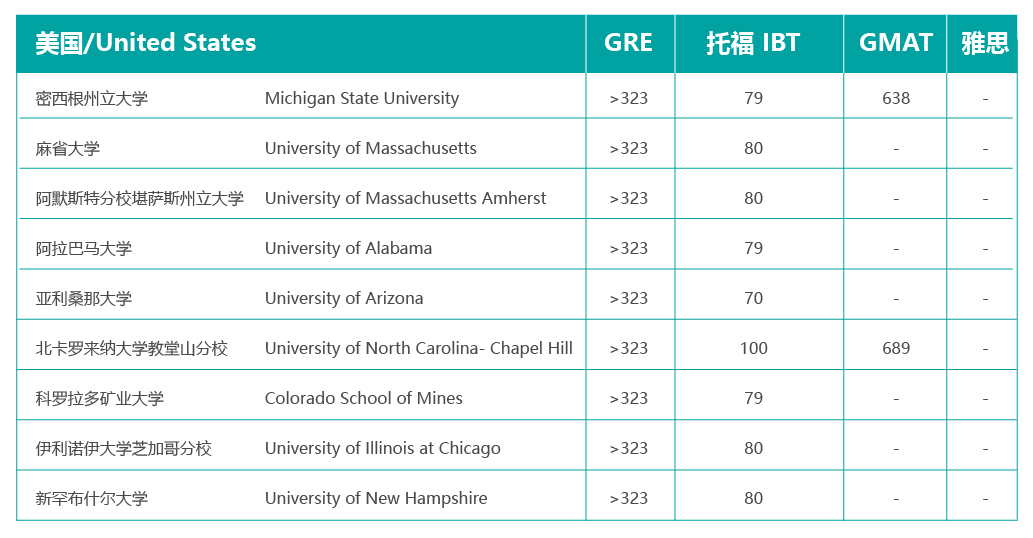This screenshot has width=1033, height=538.
Task: Click the 托福 IBT column header
Action: coord(758,43)
